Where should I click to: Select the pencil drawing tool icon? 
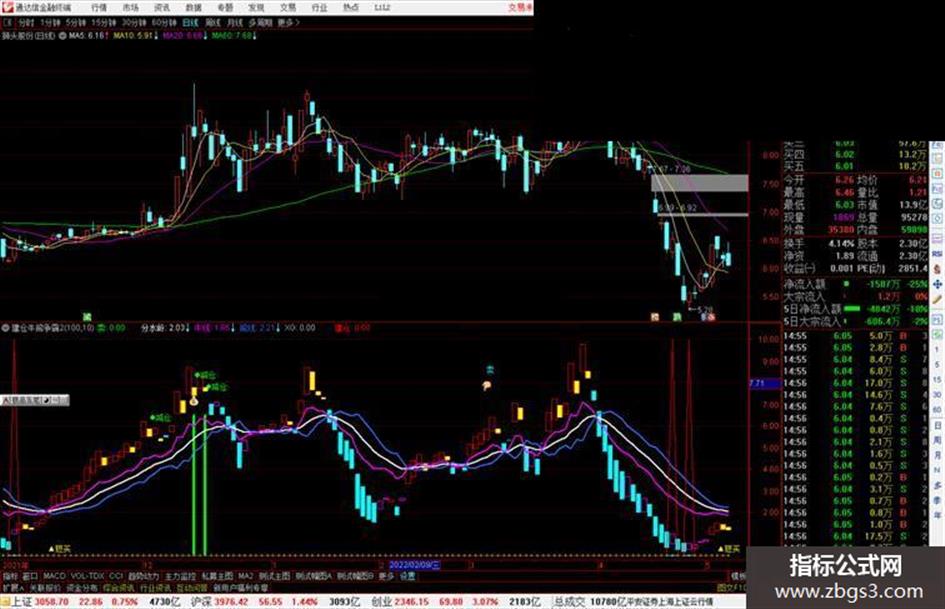[937, 299]
